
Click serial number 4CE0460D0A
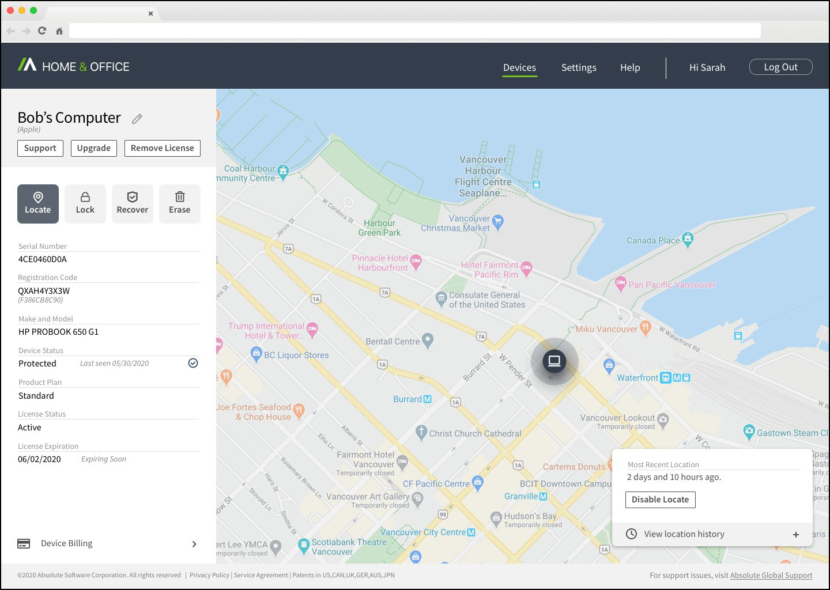point(42,259)
